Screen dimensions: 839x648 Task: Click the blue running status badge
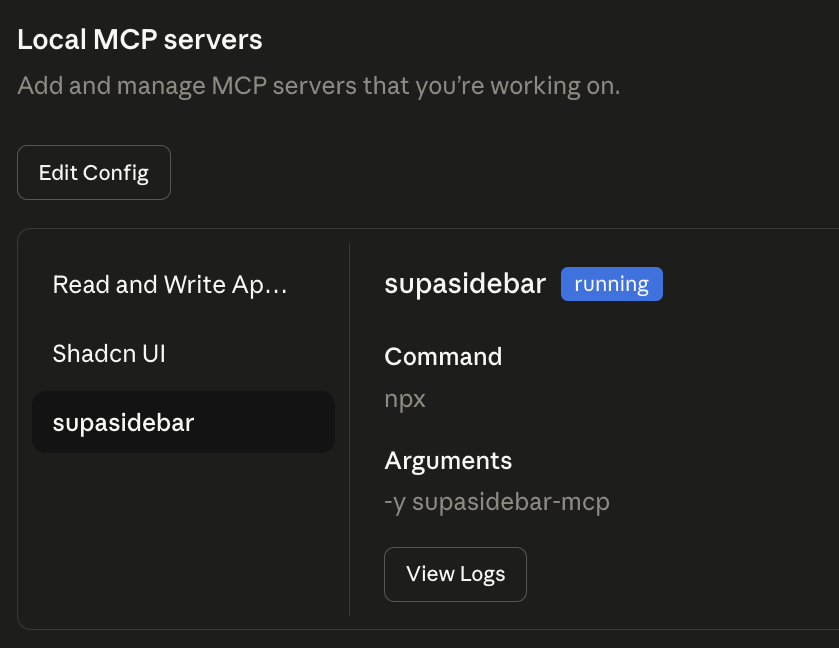(611, 284)
